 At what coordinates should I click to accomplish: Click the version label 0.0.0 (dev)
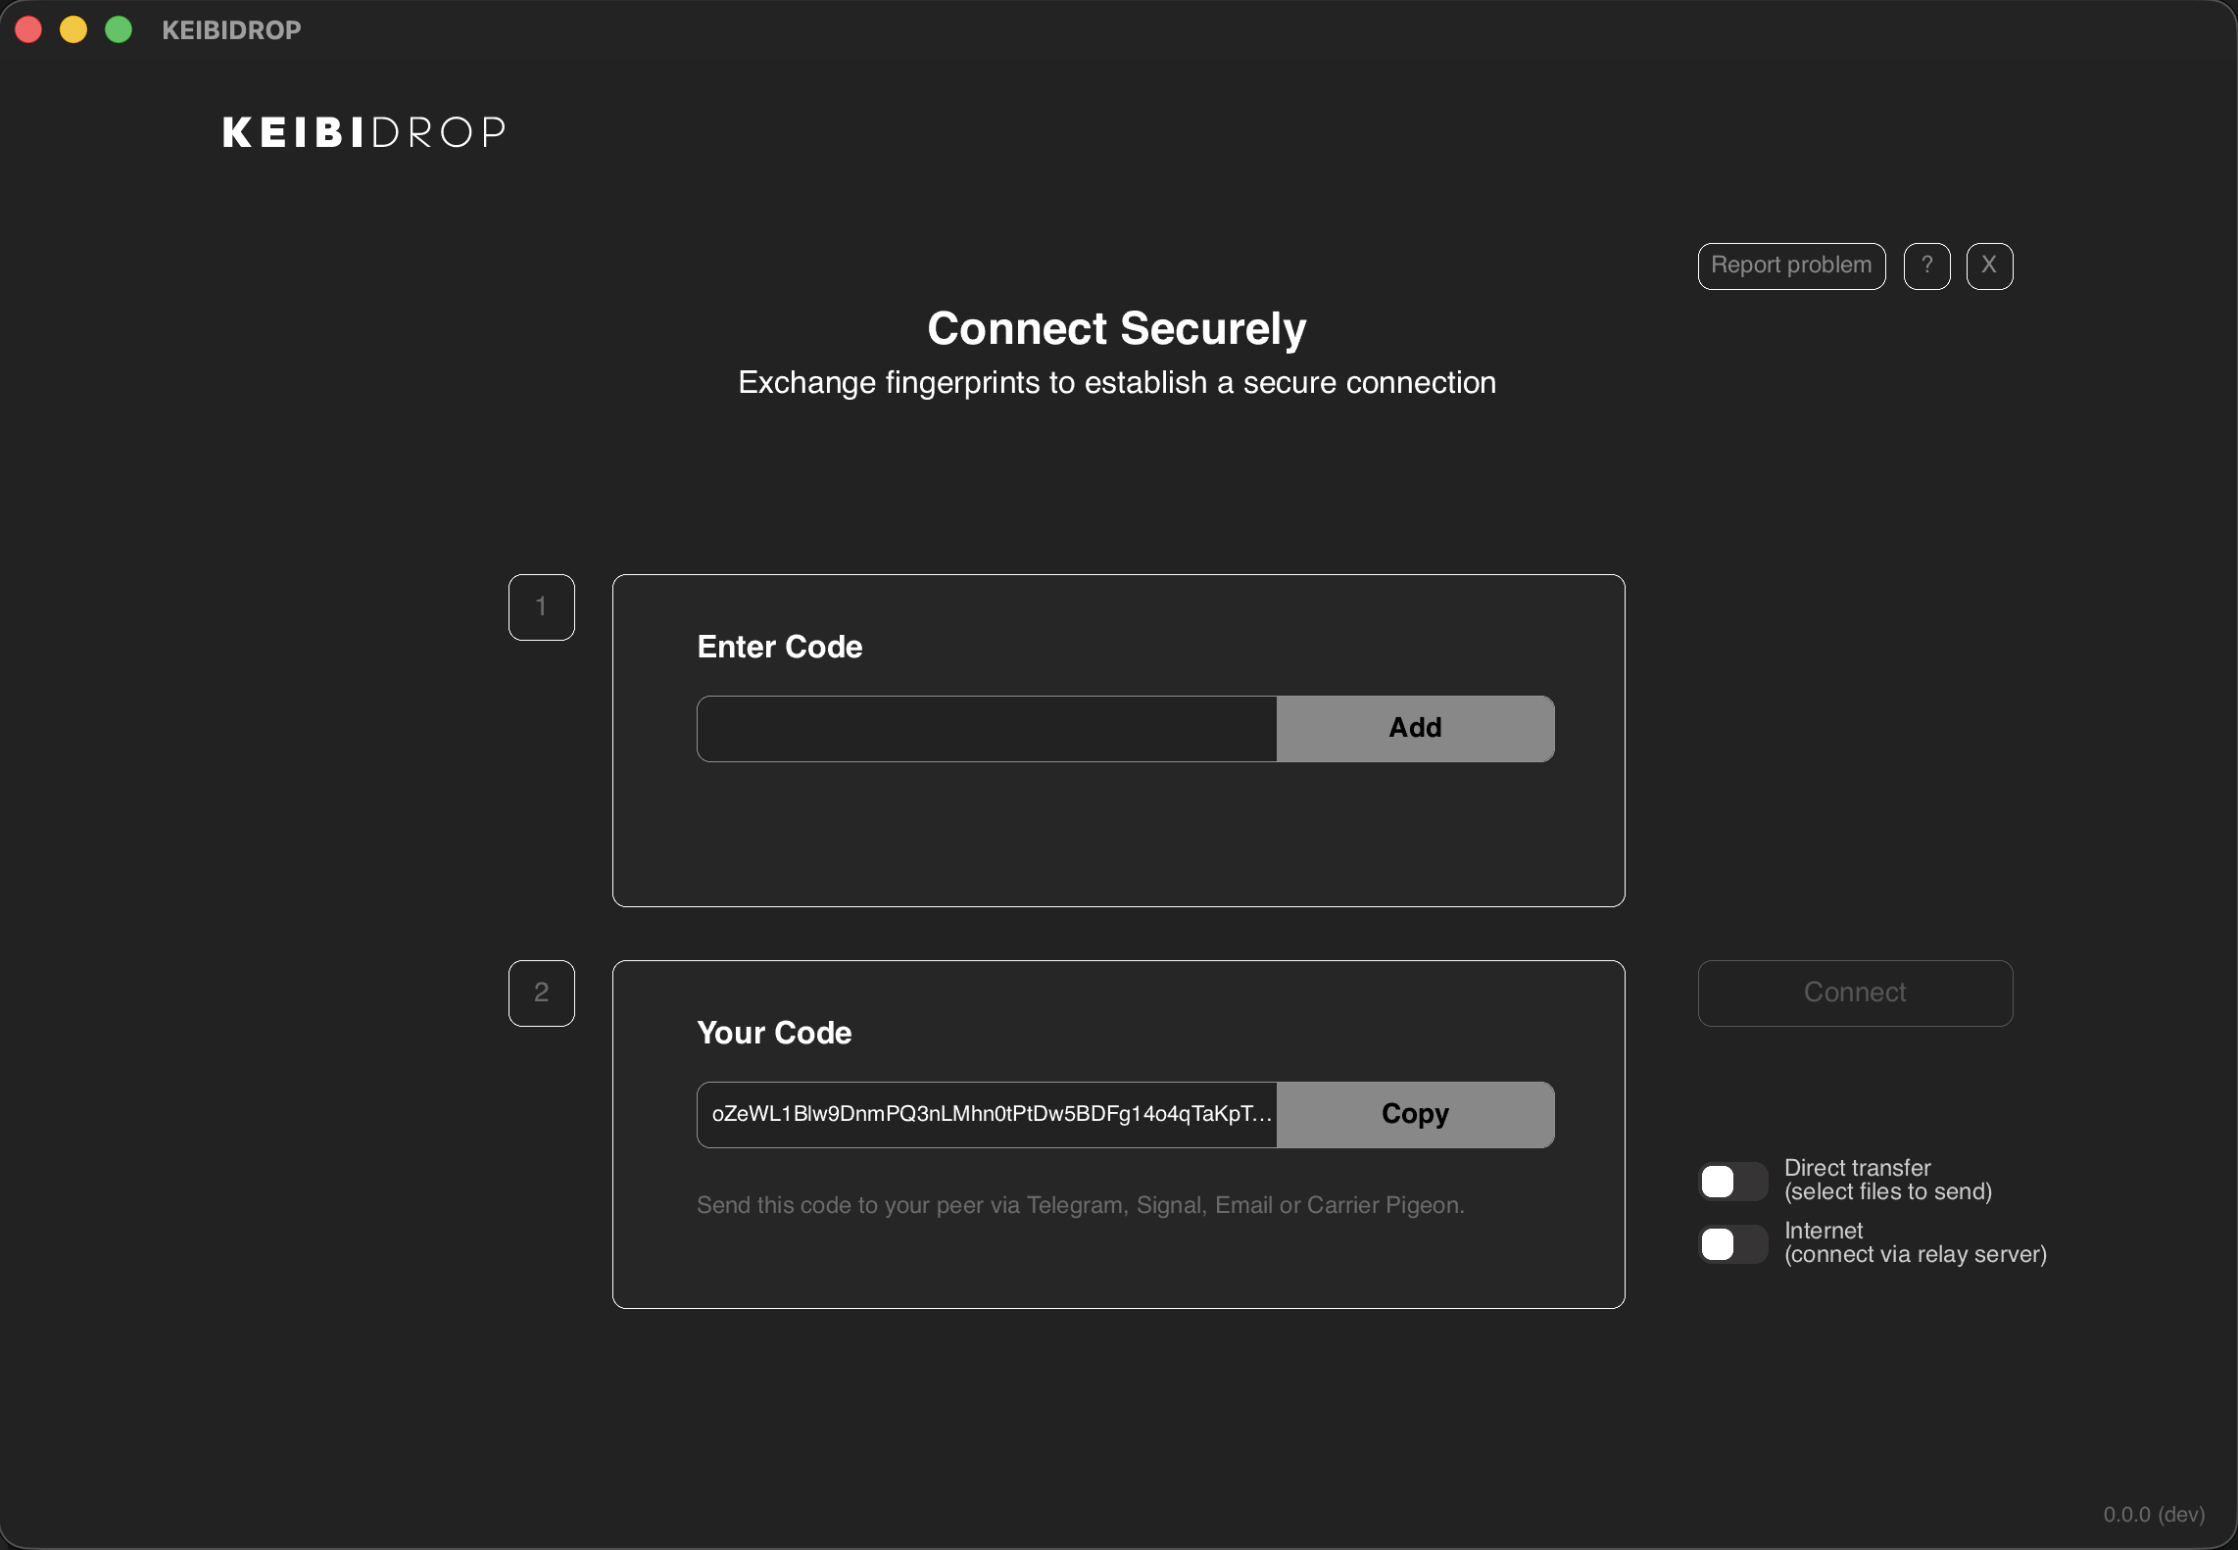click(x=2152, y=1514)
